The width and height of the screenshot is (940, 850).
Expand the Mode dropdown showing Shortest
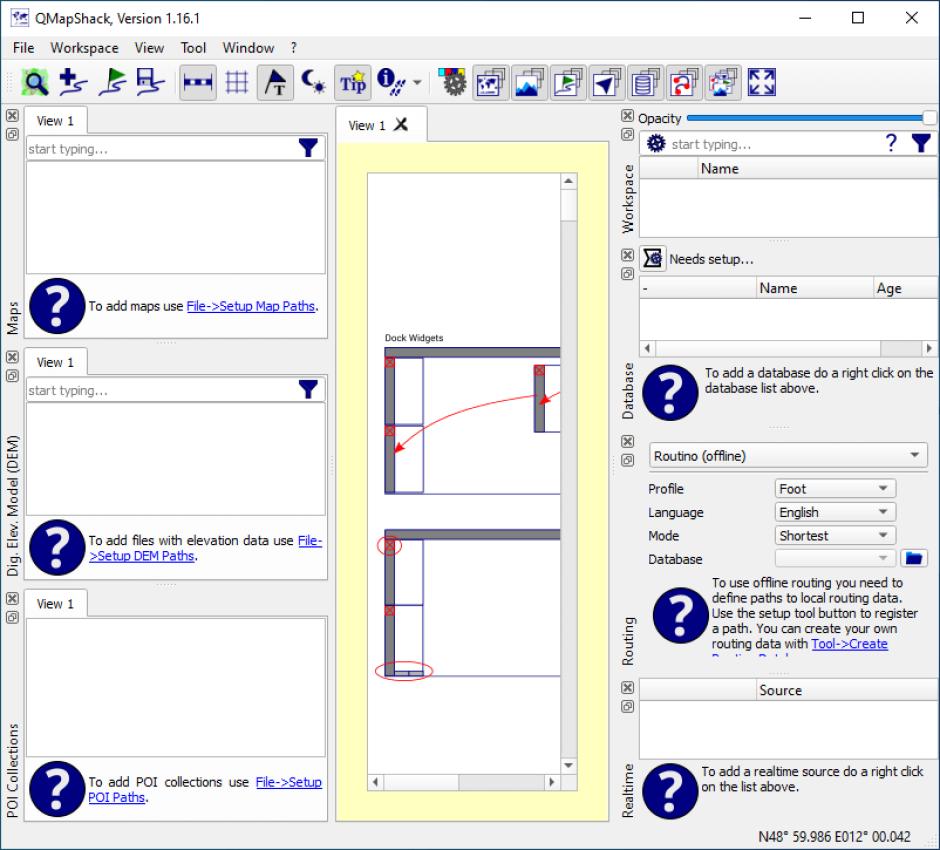pos(835,536)
